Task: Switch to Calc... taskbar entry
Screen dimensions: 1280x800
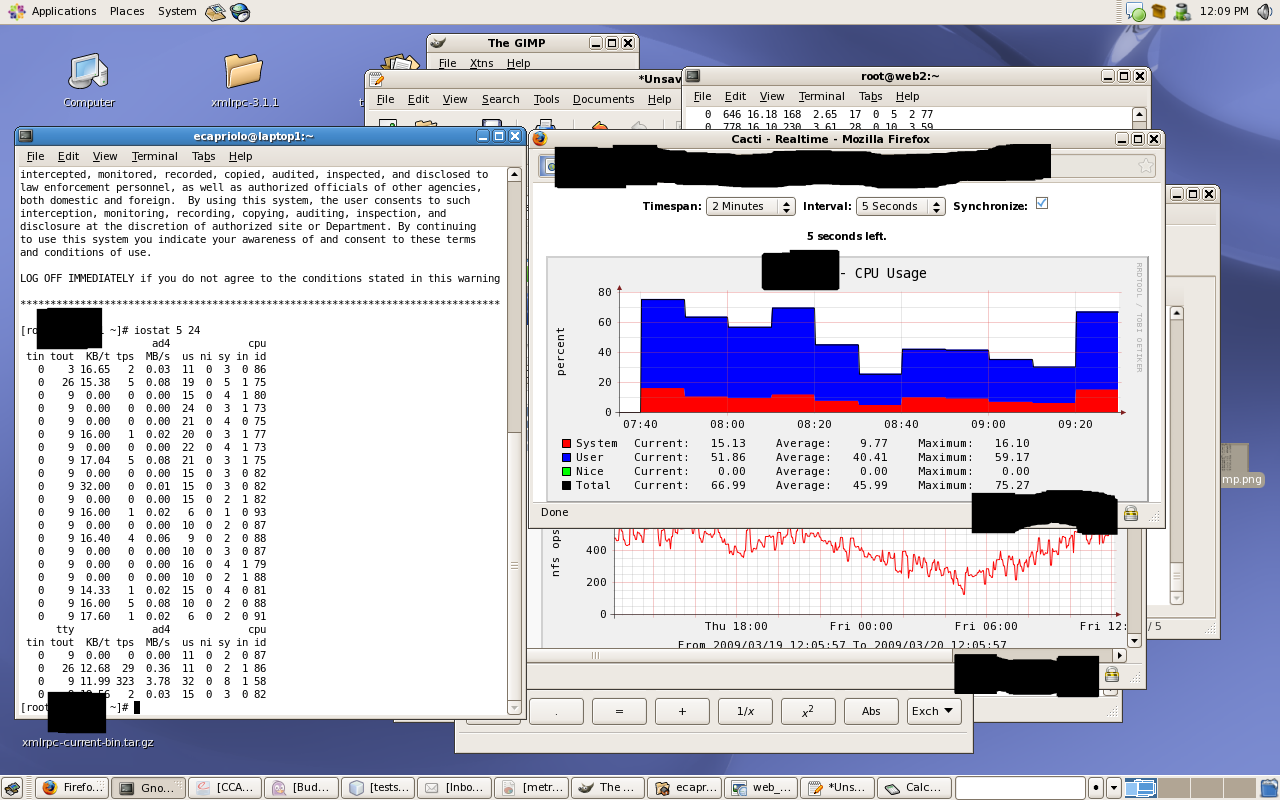Action: [x=914, y=788]
